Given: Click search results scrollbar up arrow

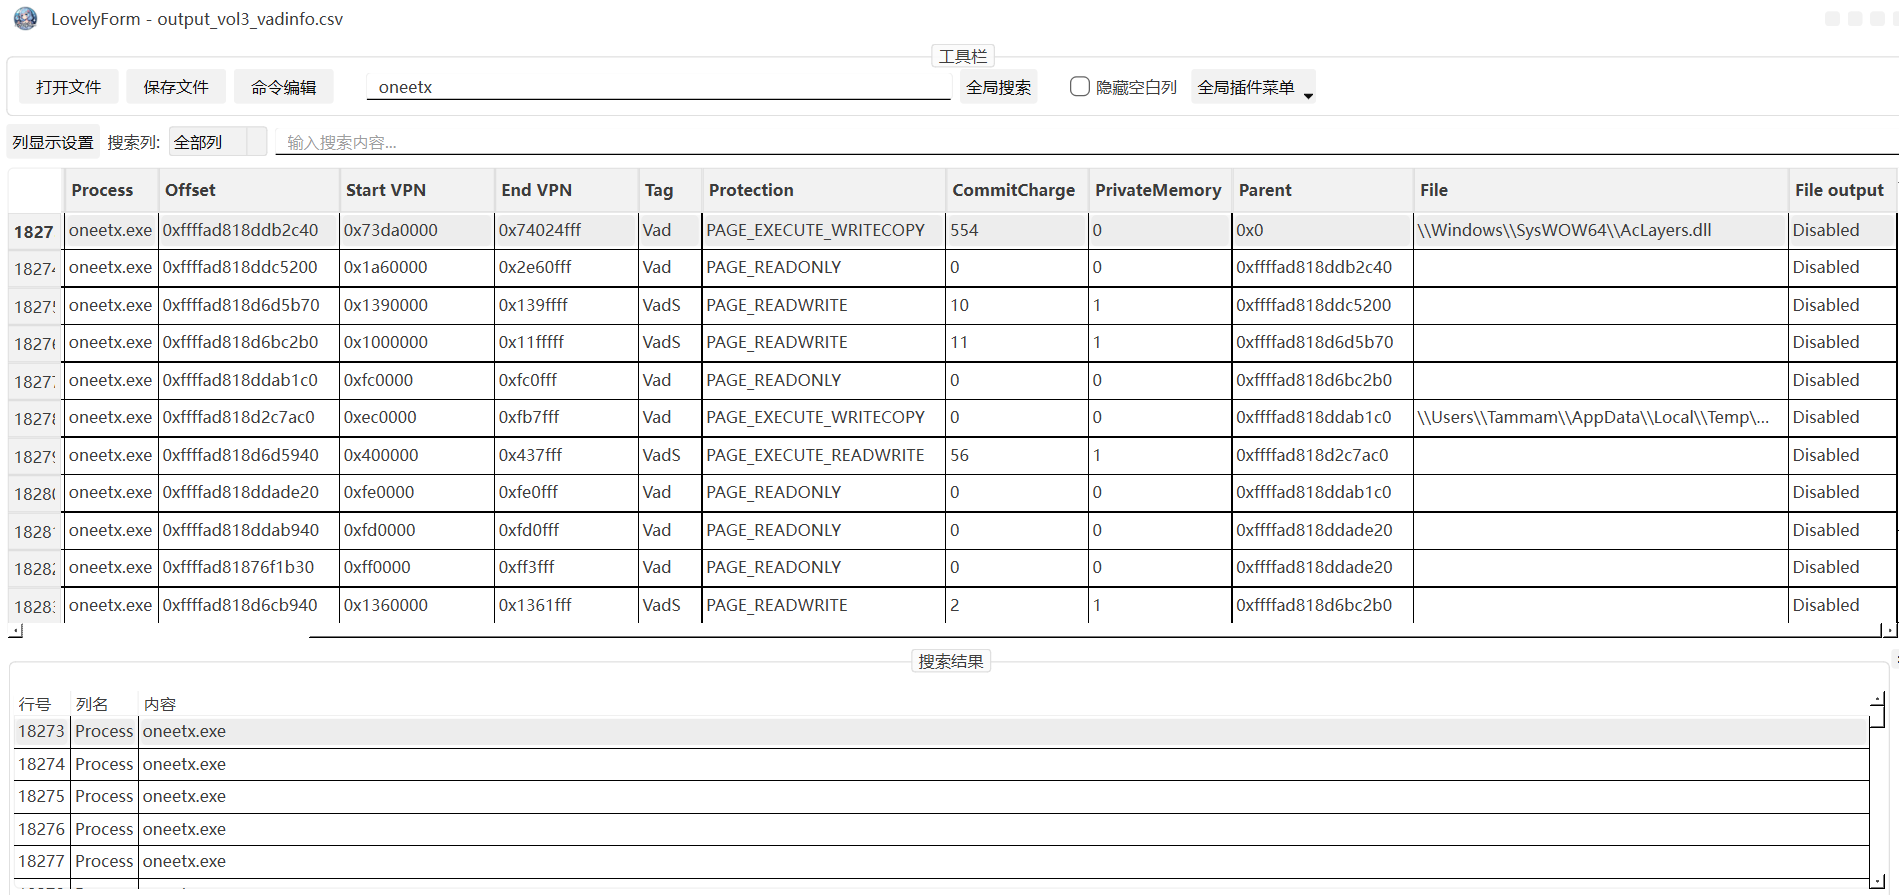Looking at the screenshot, I should click(x=1877, y=699).
